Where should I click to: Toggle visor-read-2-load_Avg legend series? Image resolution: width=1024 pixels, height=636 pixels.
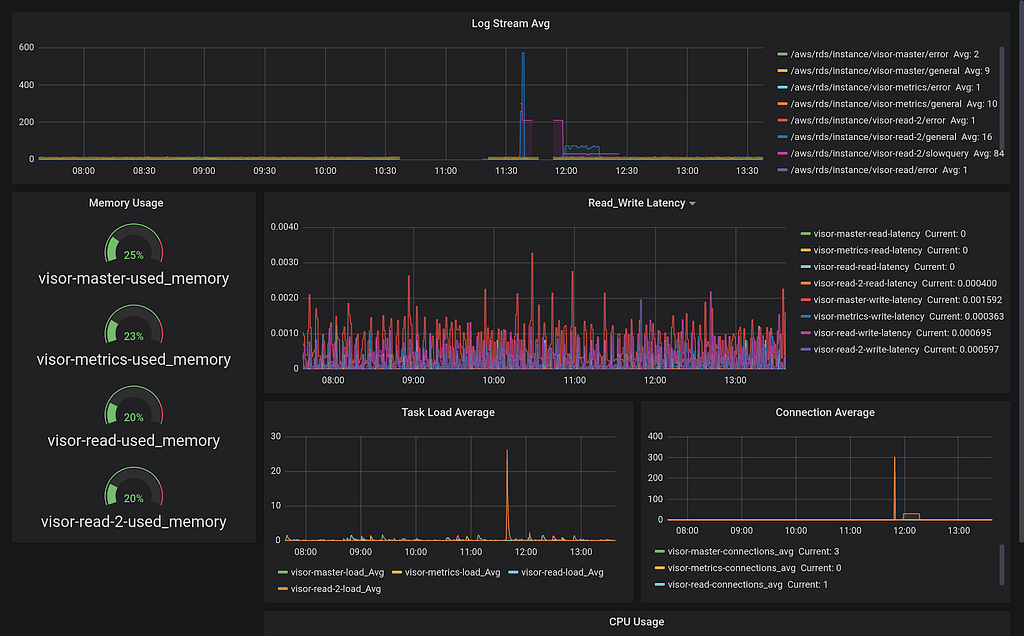[336, 589]
